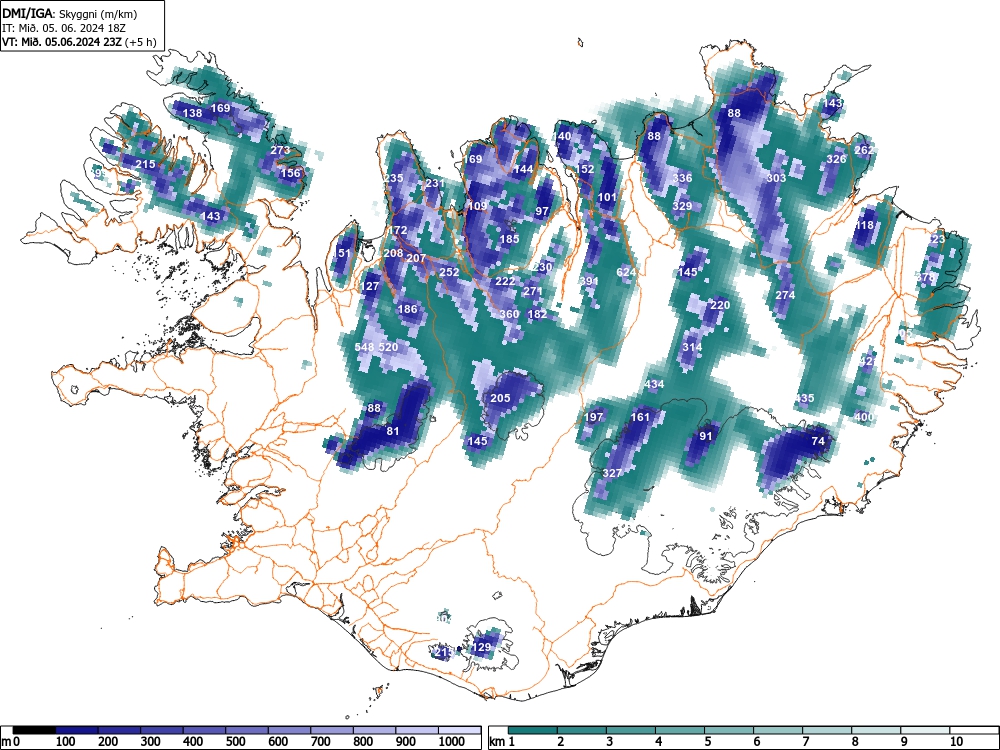Click the visibility value 520 on the map
The height and width of the screenshot is (750, 1000).
click(388, 347)
